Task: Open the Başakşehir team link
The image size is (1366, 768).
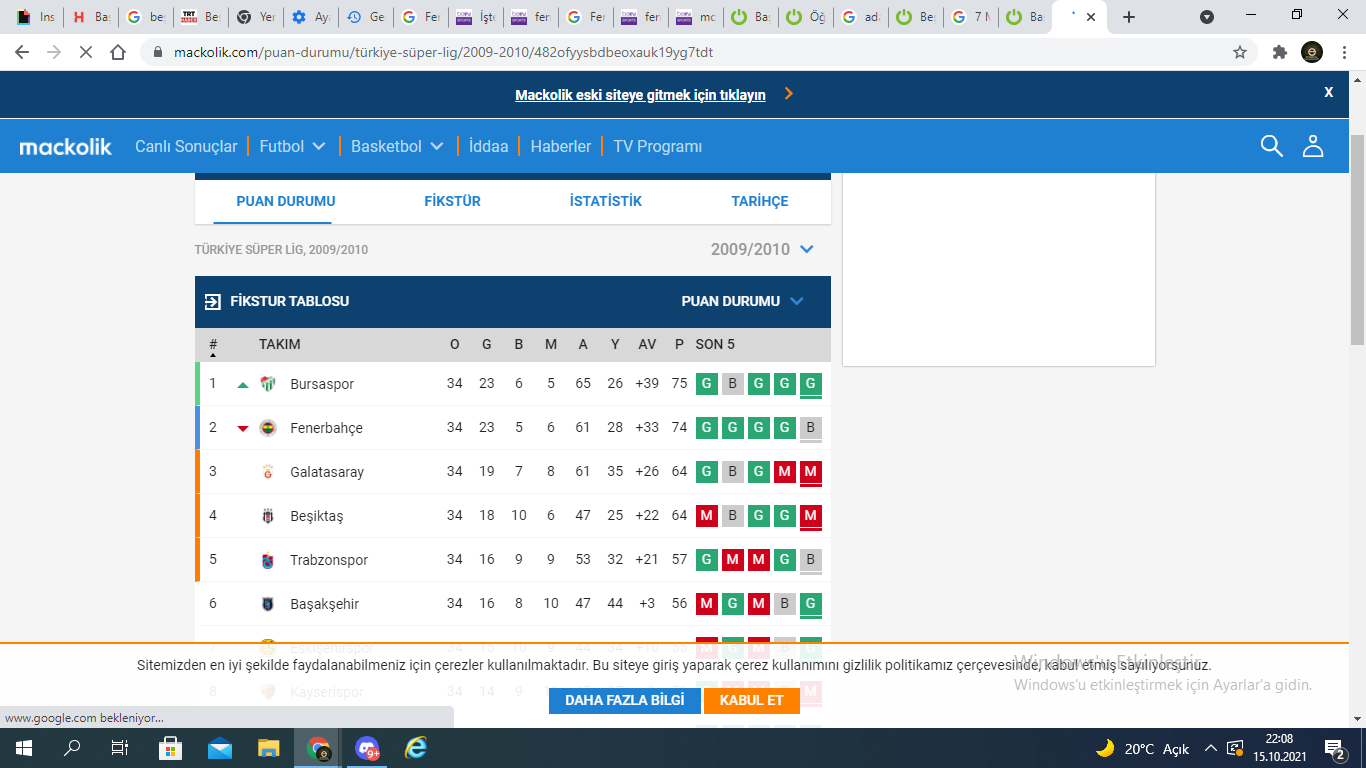Action: [324, 604]
